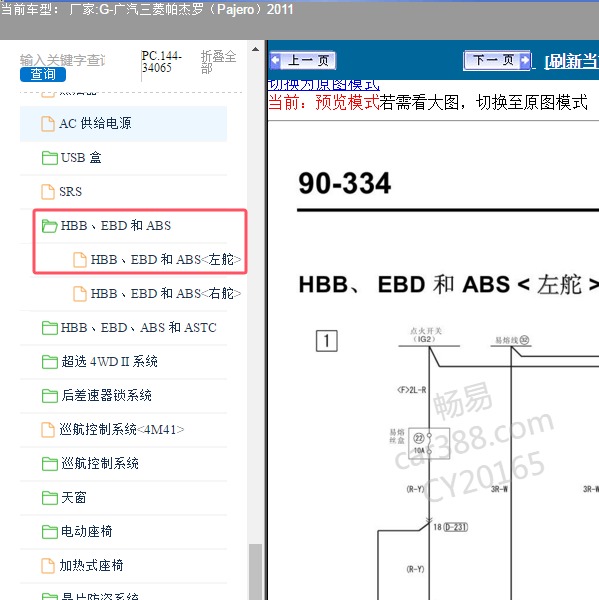Click page icon beside HBB、EBD 和 ABS<右舵>
Image resolution: width=599 pixels, height=600 pixels.
coord(80,294)
